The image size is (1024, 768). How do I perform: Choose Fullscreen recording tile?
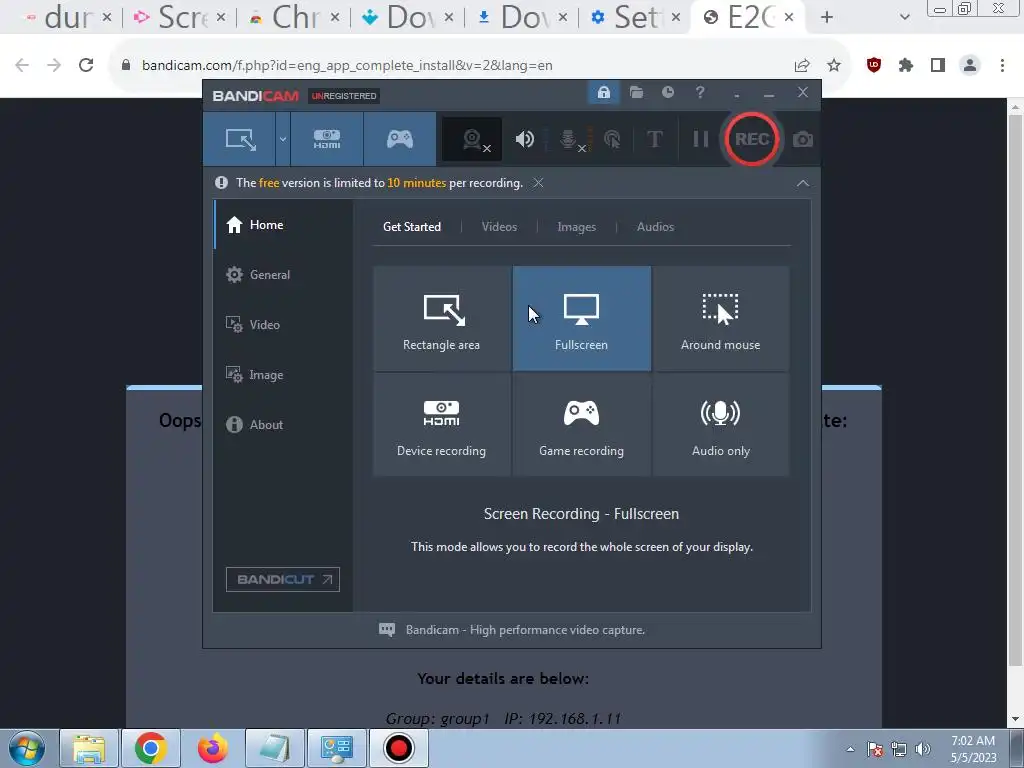click(x=581, y=318)
